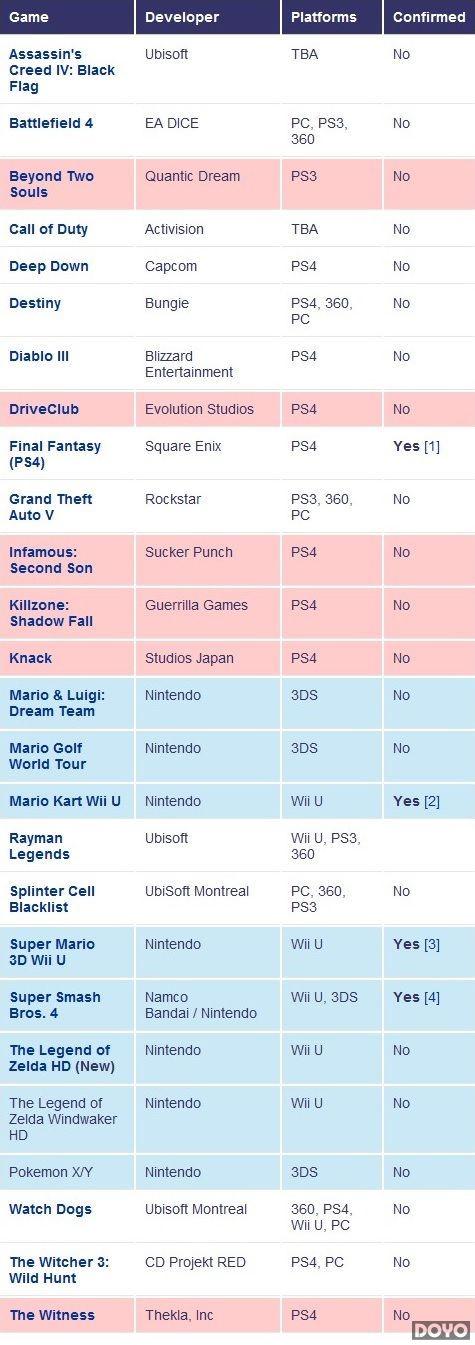Image resolution: width=475 pixels, height=1345 pixels.
Task: Open the Infamous: Second Son link
Action: tap(51, 560)
